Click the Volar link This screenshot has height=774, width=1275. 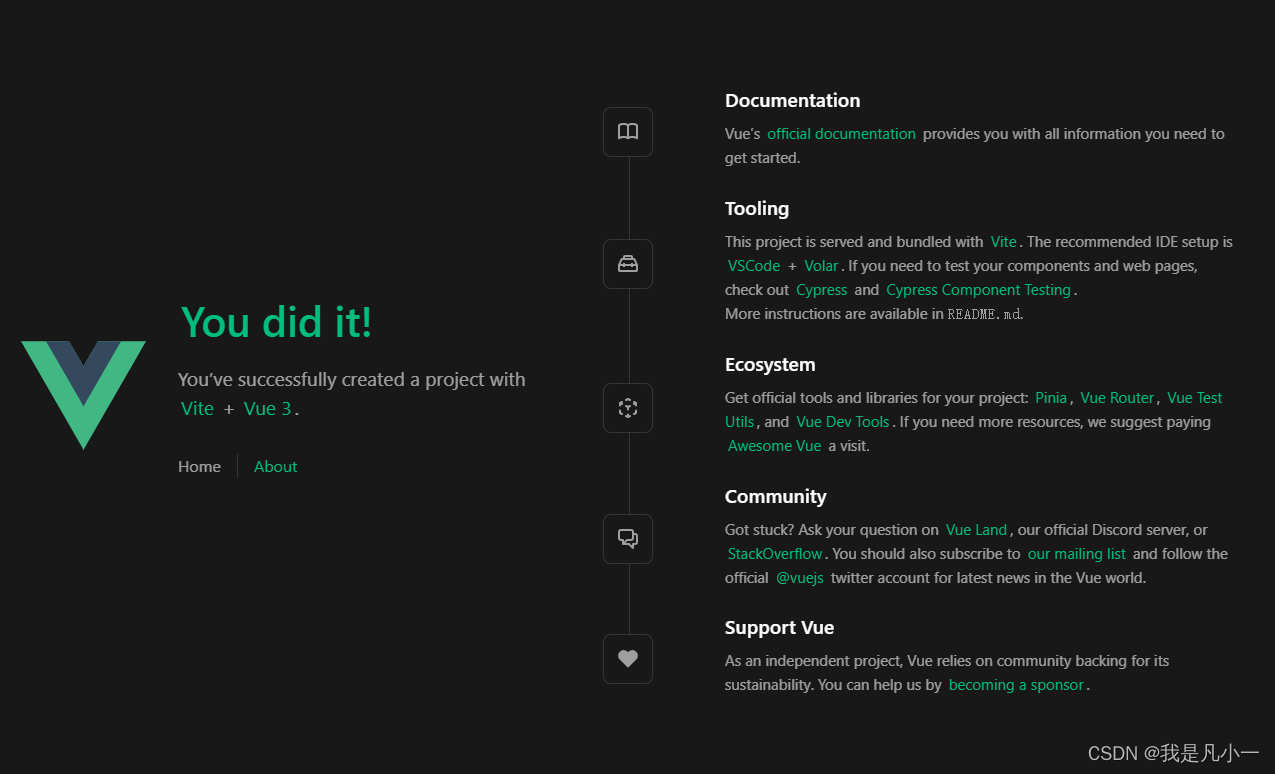pos(821,265)
